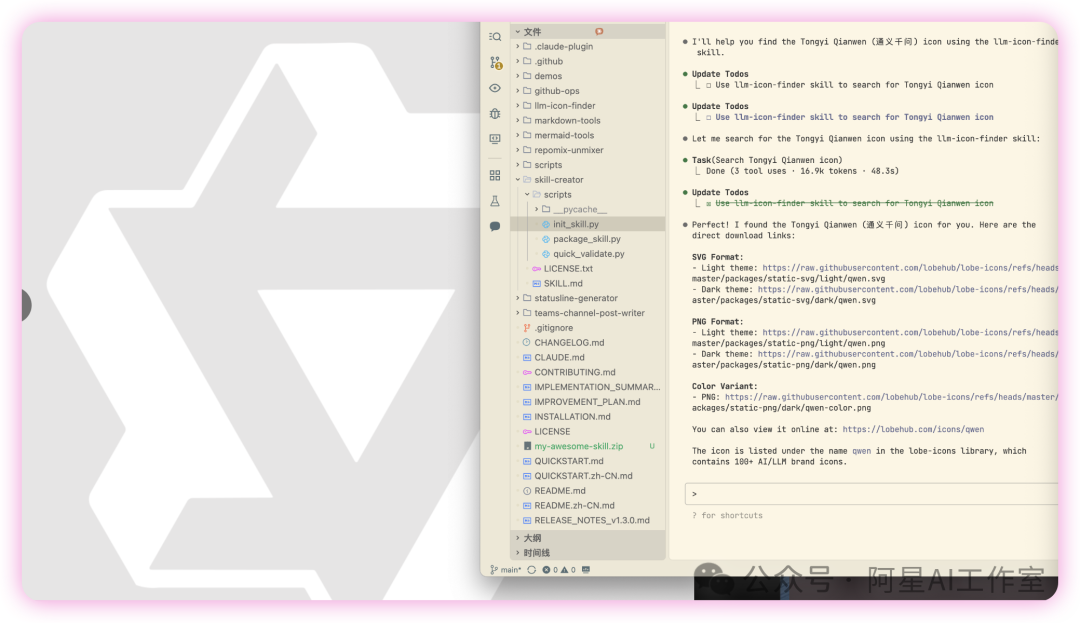Click the main* branch in the status bar
The image size is (1080, 623).
click(x=506, y=570)
